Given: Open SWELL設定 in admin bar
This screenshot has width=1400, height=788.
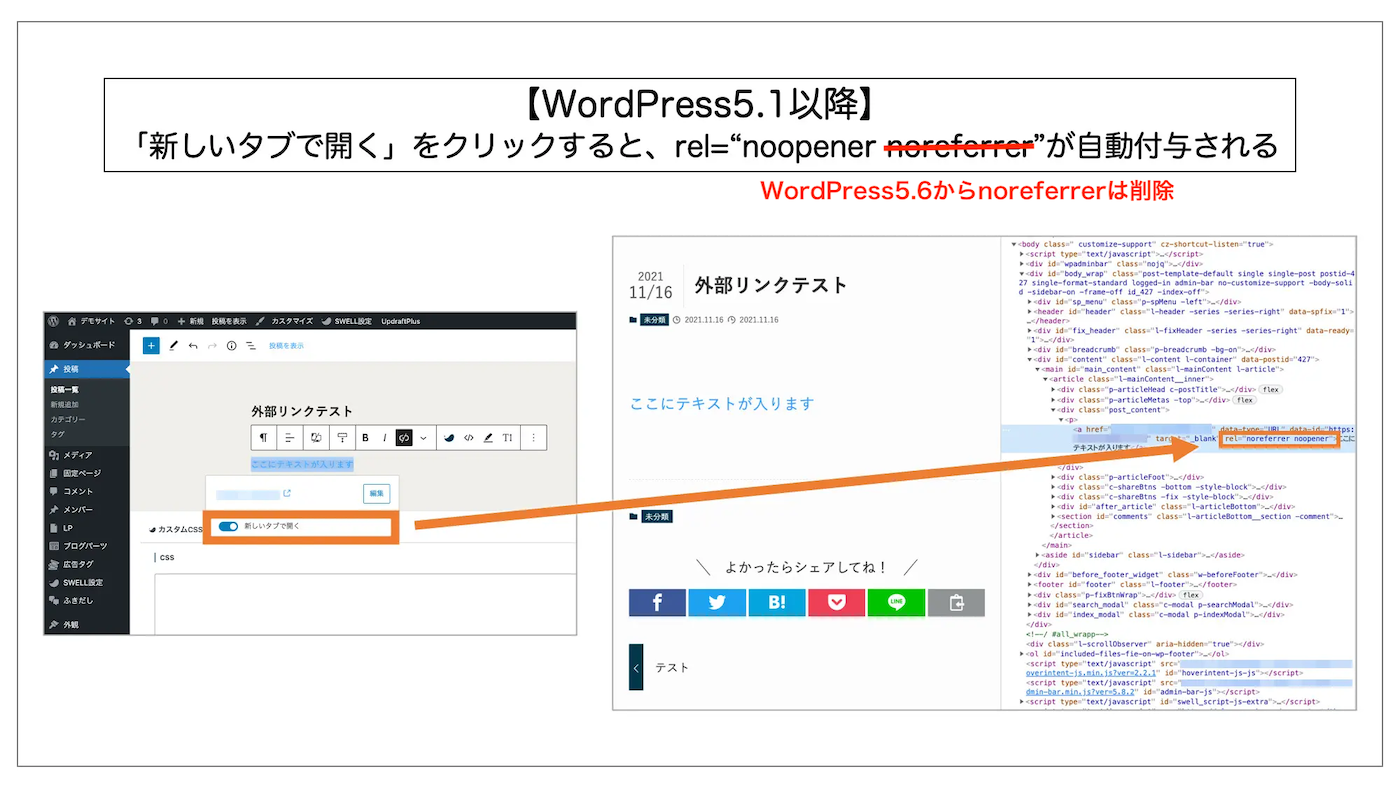Looking at the screenshot, I should [347, 321].
